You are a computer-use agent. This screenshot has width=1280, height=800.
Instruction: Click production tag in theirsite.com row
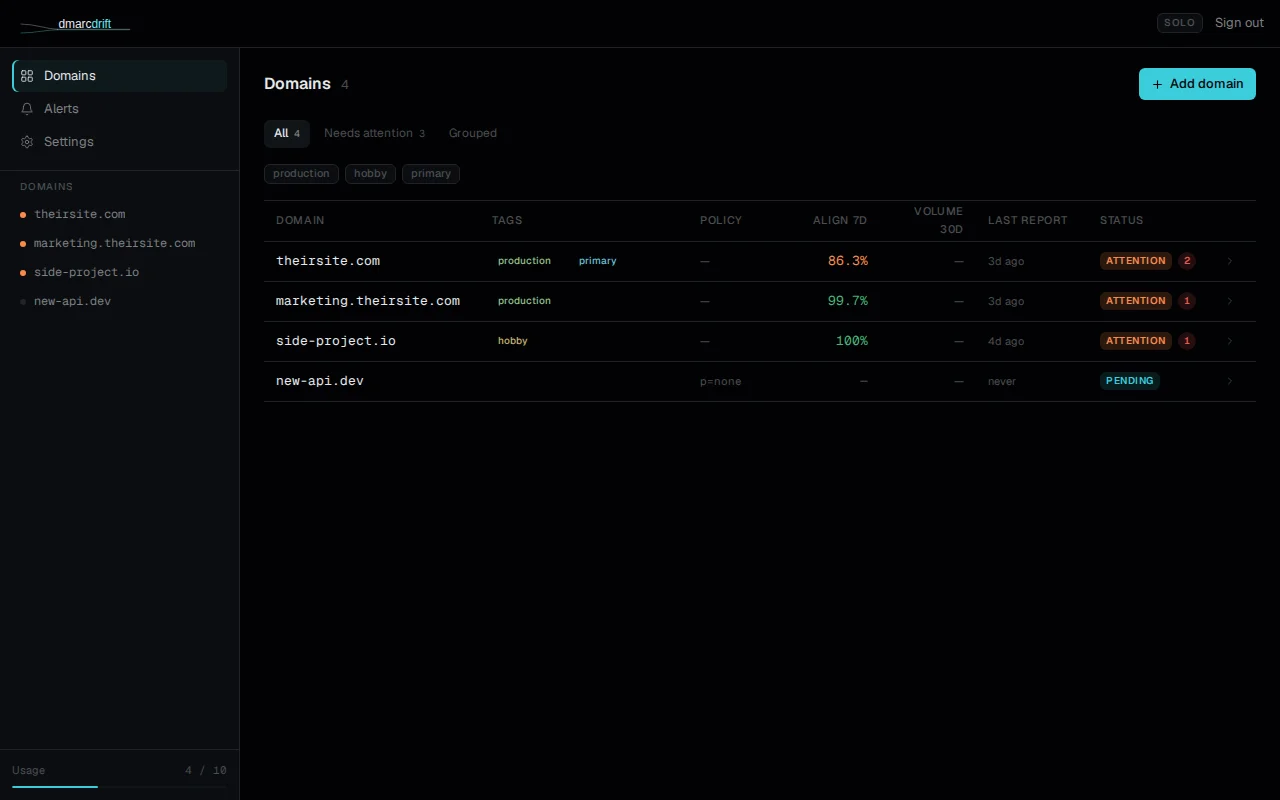524,261
